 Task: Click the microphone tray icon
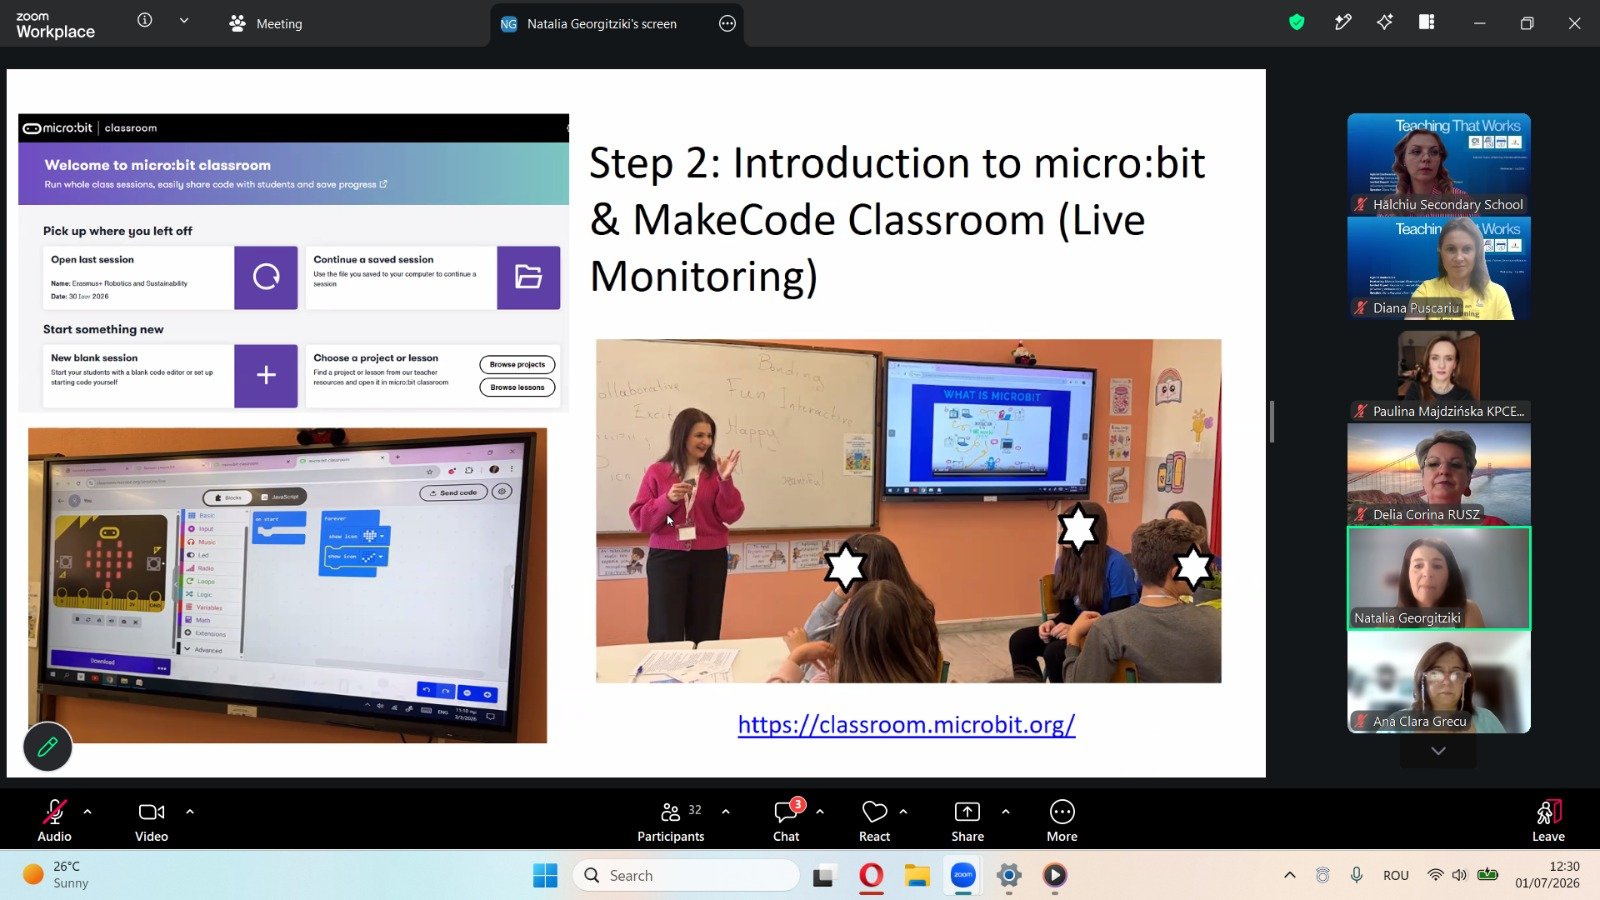pyautogui.click(x=1357, y=875)
